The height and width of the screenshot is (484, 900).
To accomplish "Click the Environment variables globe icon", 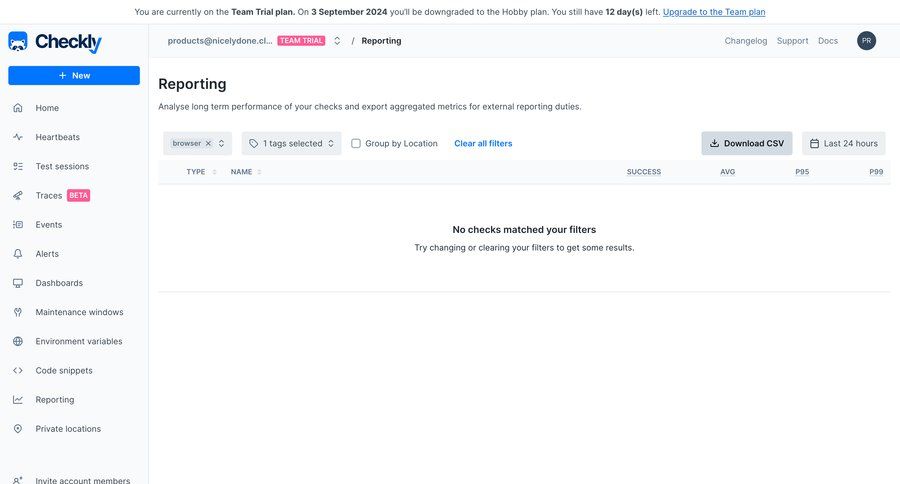I will 18,341.
